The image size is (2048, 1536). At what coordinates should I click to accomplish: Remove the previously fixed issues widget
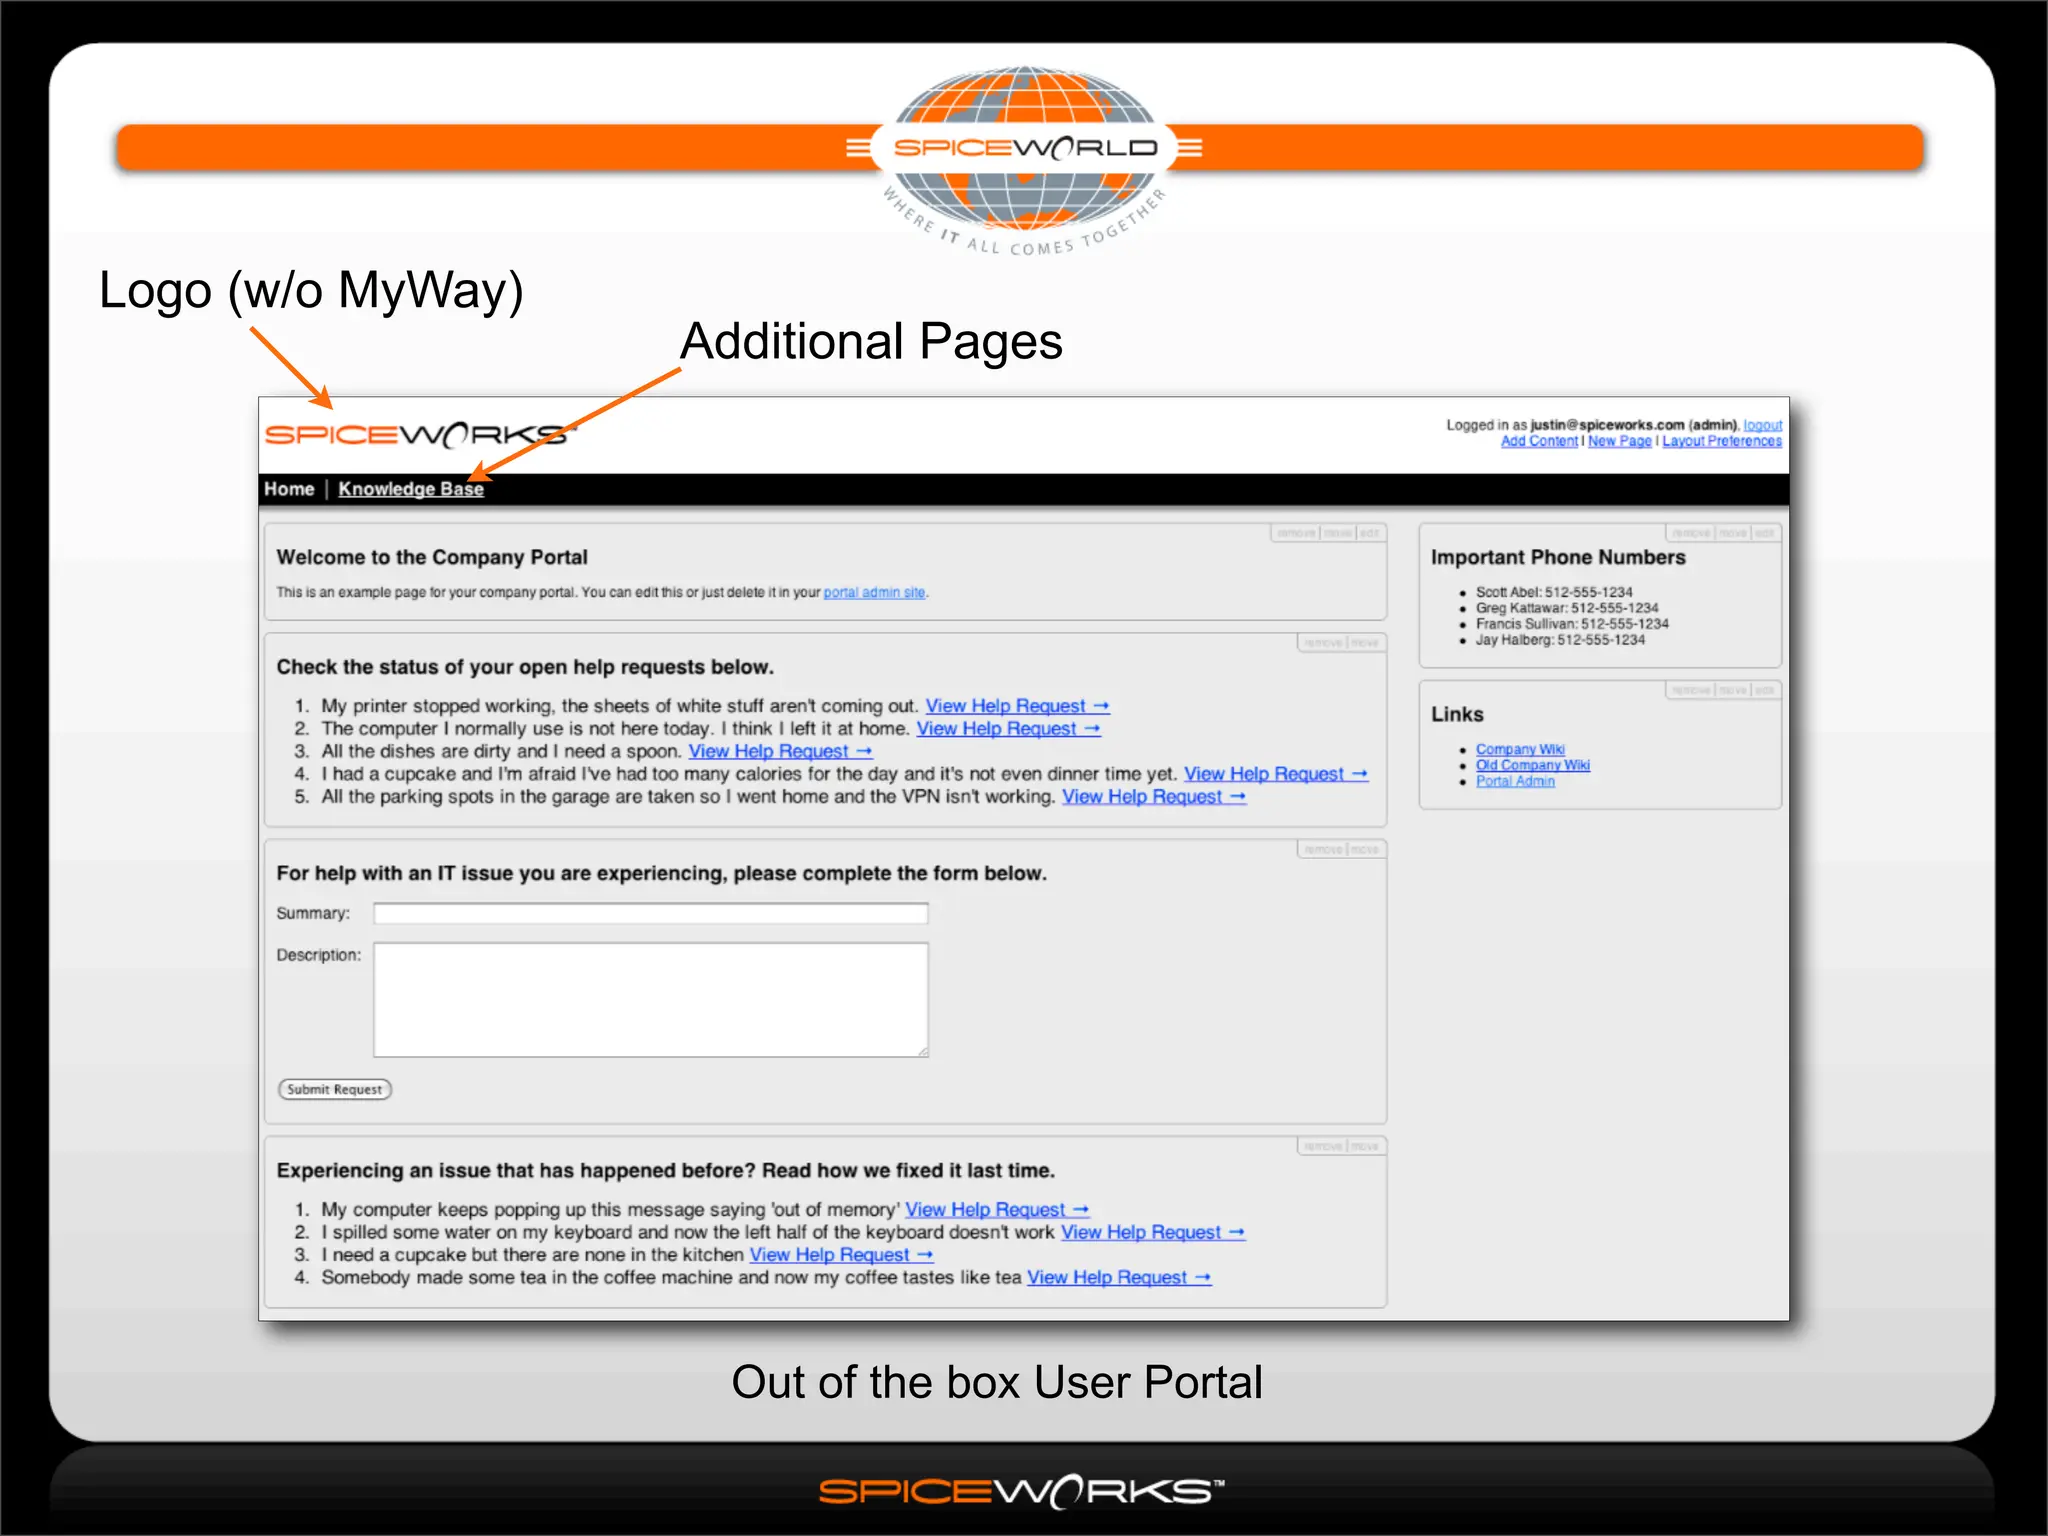[1323, 1146]
